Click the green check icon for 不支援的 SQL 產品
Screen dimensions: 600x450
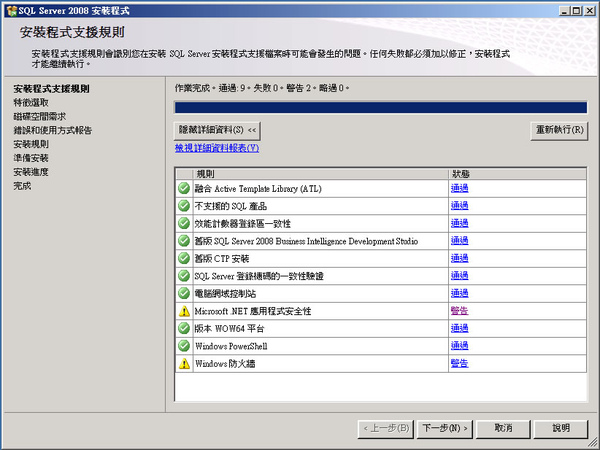point(184,206)
